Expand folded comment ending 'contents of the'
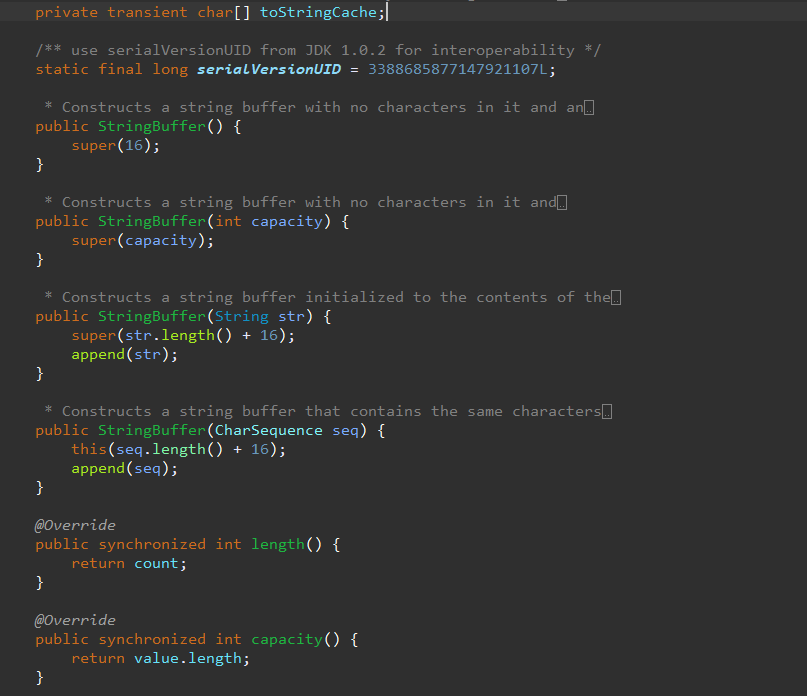The width and height of the screenshot is (807, 696). coord(616,298)
